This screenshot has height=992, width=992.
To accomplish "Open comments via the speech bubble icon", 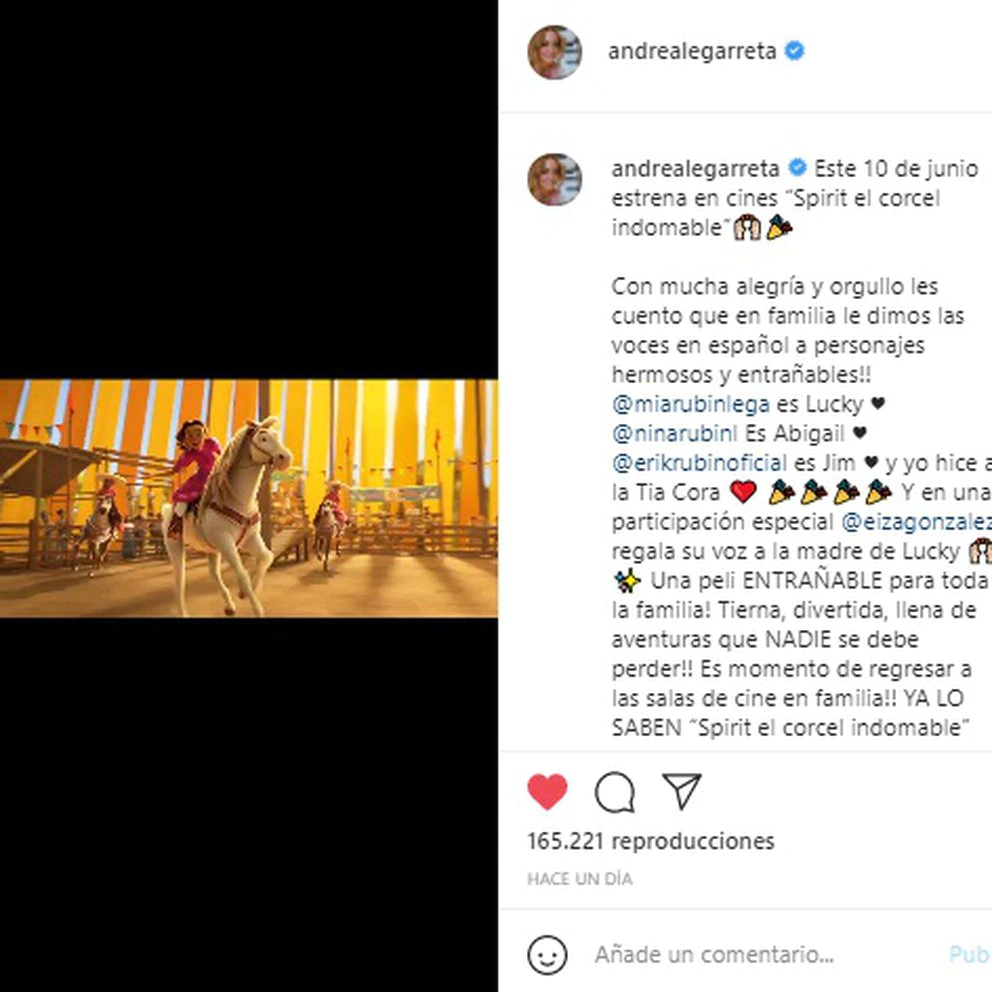I will pos(614,792).
